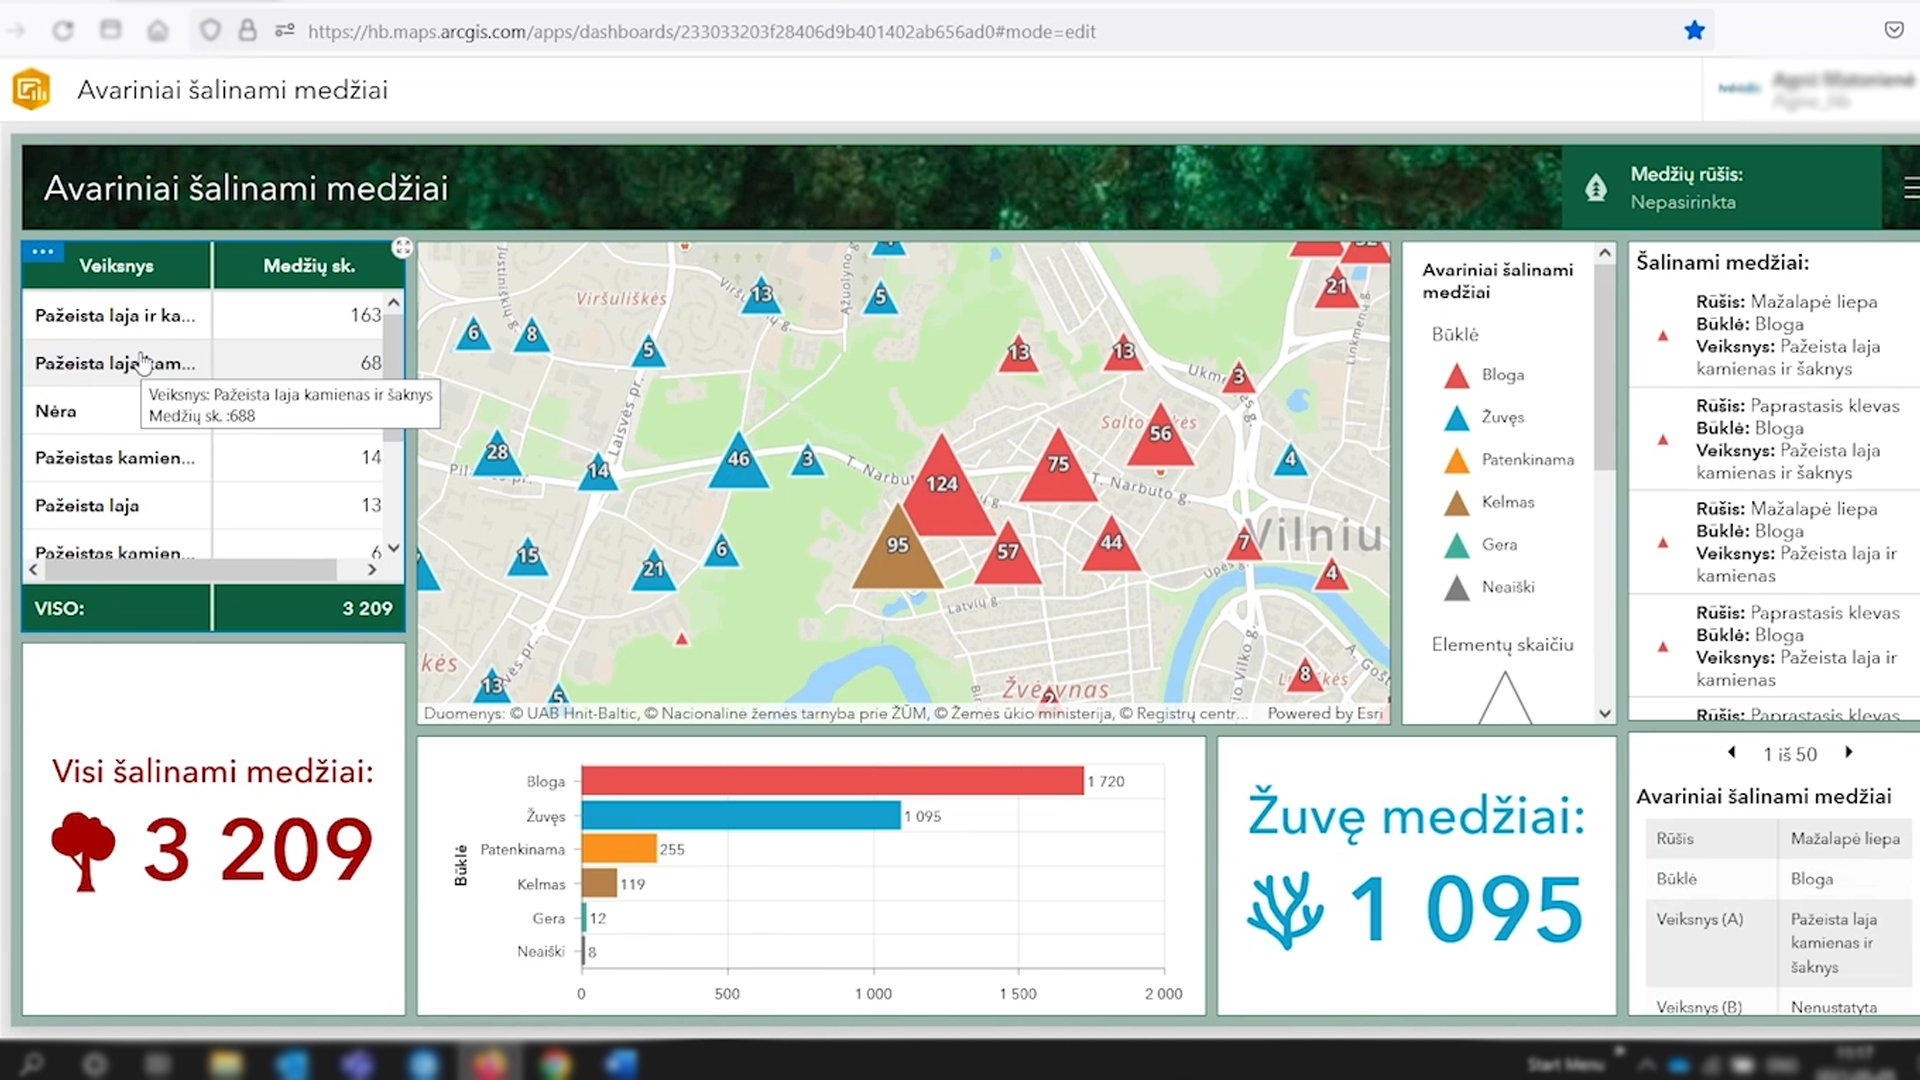Open the hamburger menu in header
This screenshot has width=1920, height=1080.
[1910, 188]
